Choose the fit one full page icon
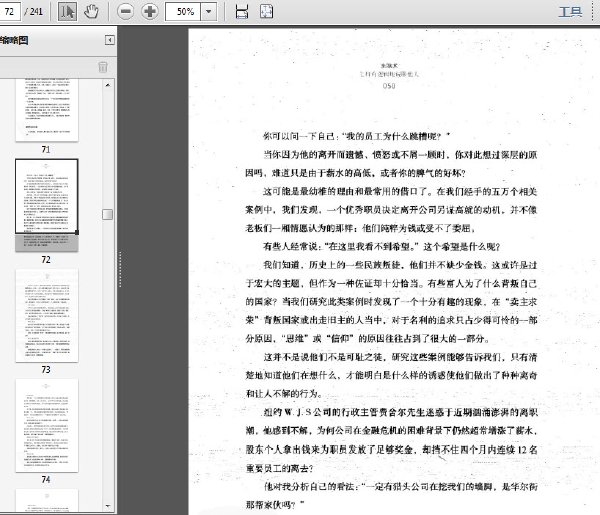 tap(266, 11)
